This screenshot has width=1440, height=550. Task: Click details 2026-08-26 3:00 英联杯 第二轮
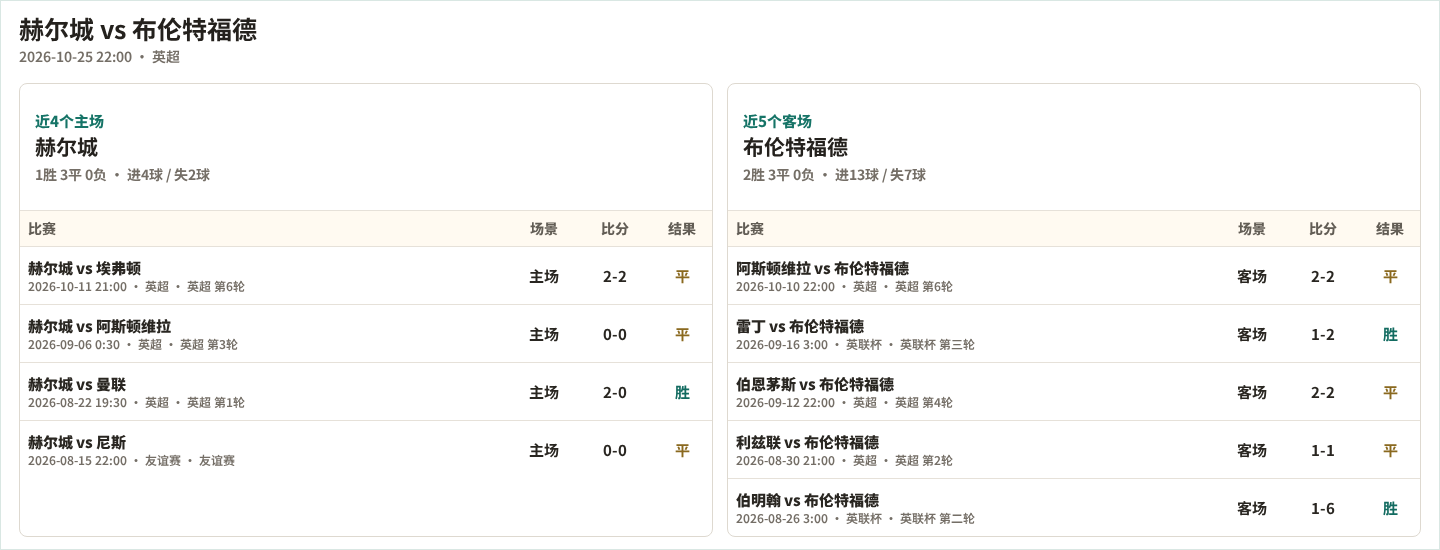coord(855,519)
